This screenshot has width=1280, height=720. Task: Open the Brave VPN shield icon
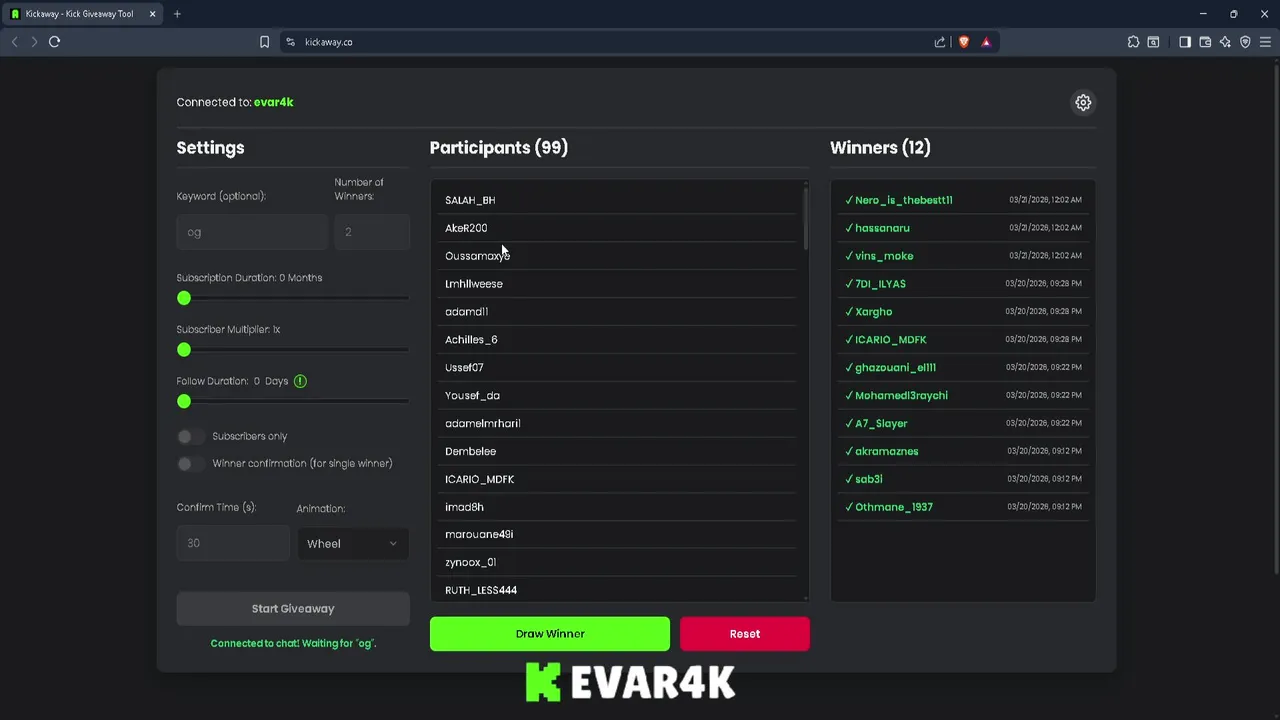1245,42
